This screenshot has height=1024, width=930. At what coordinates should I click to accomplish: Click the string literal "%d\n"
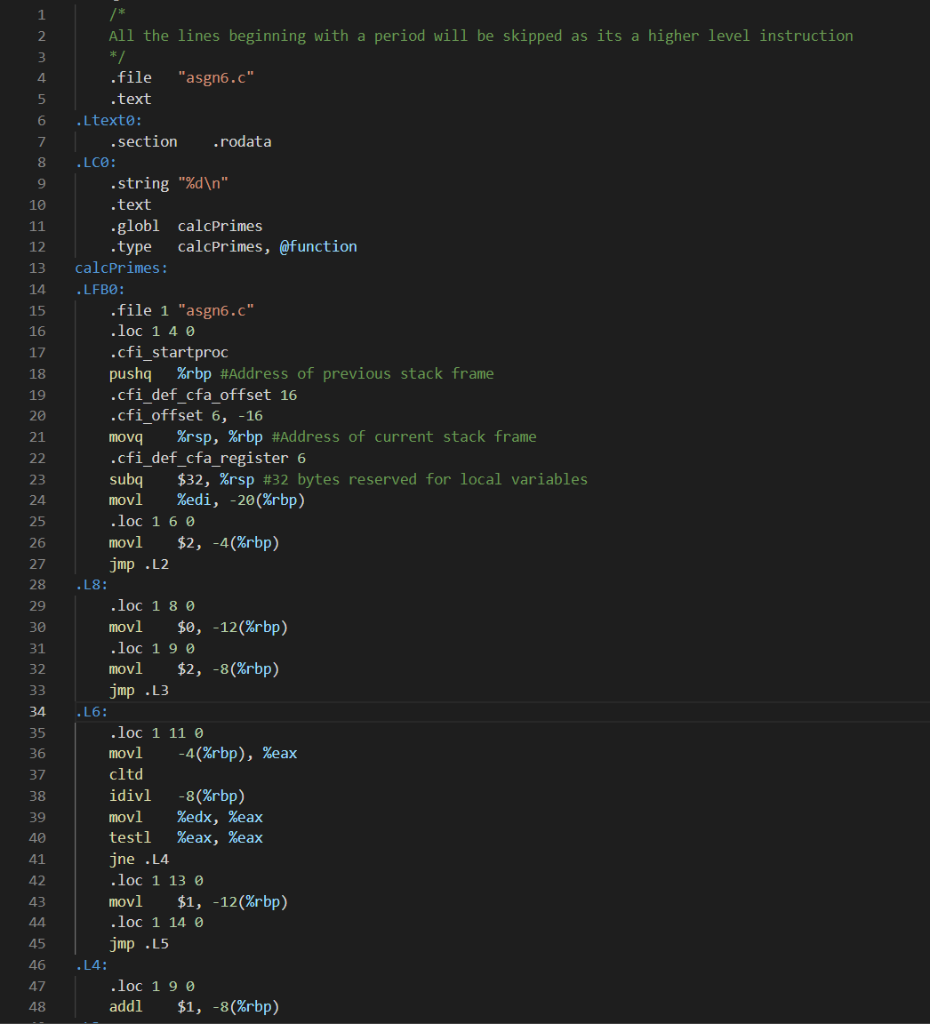(205, 183)
